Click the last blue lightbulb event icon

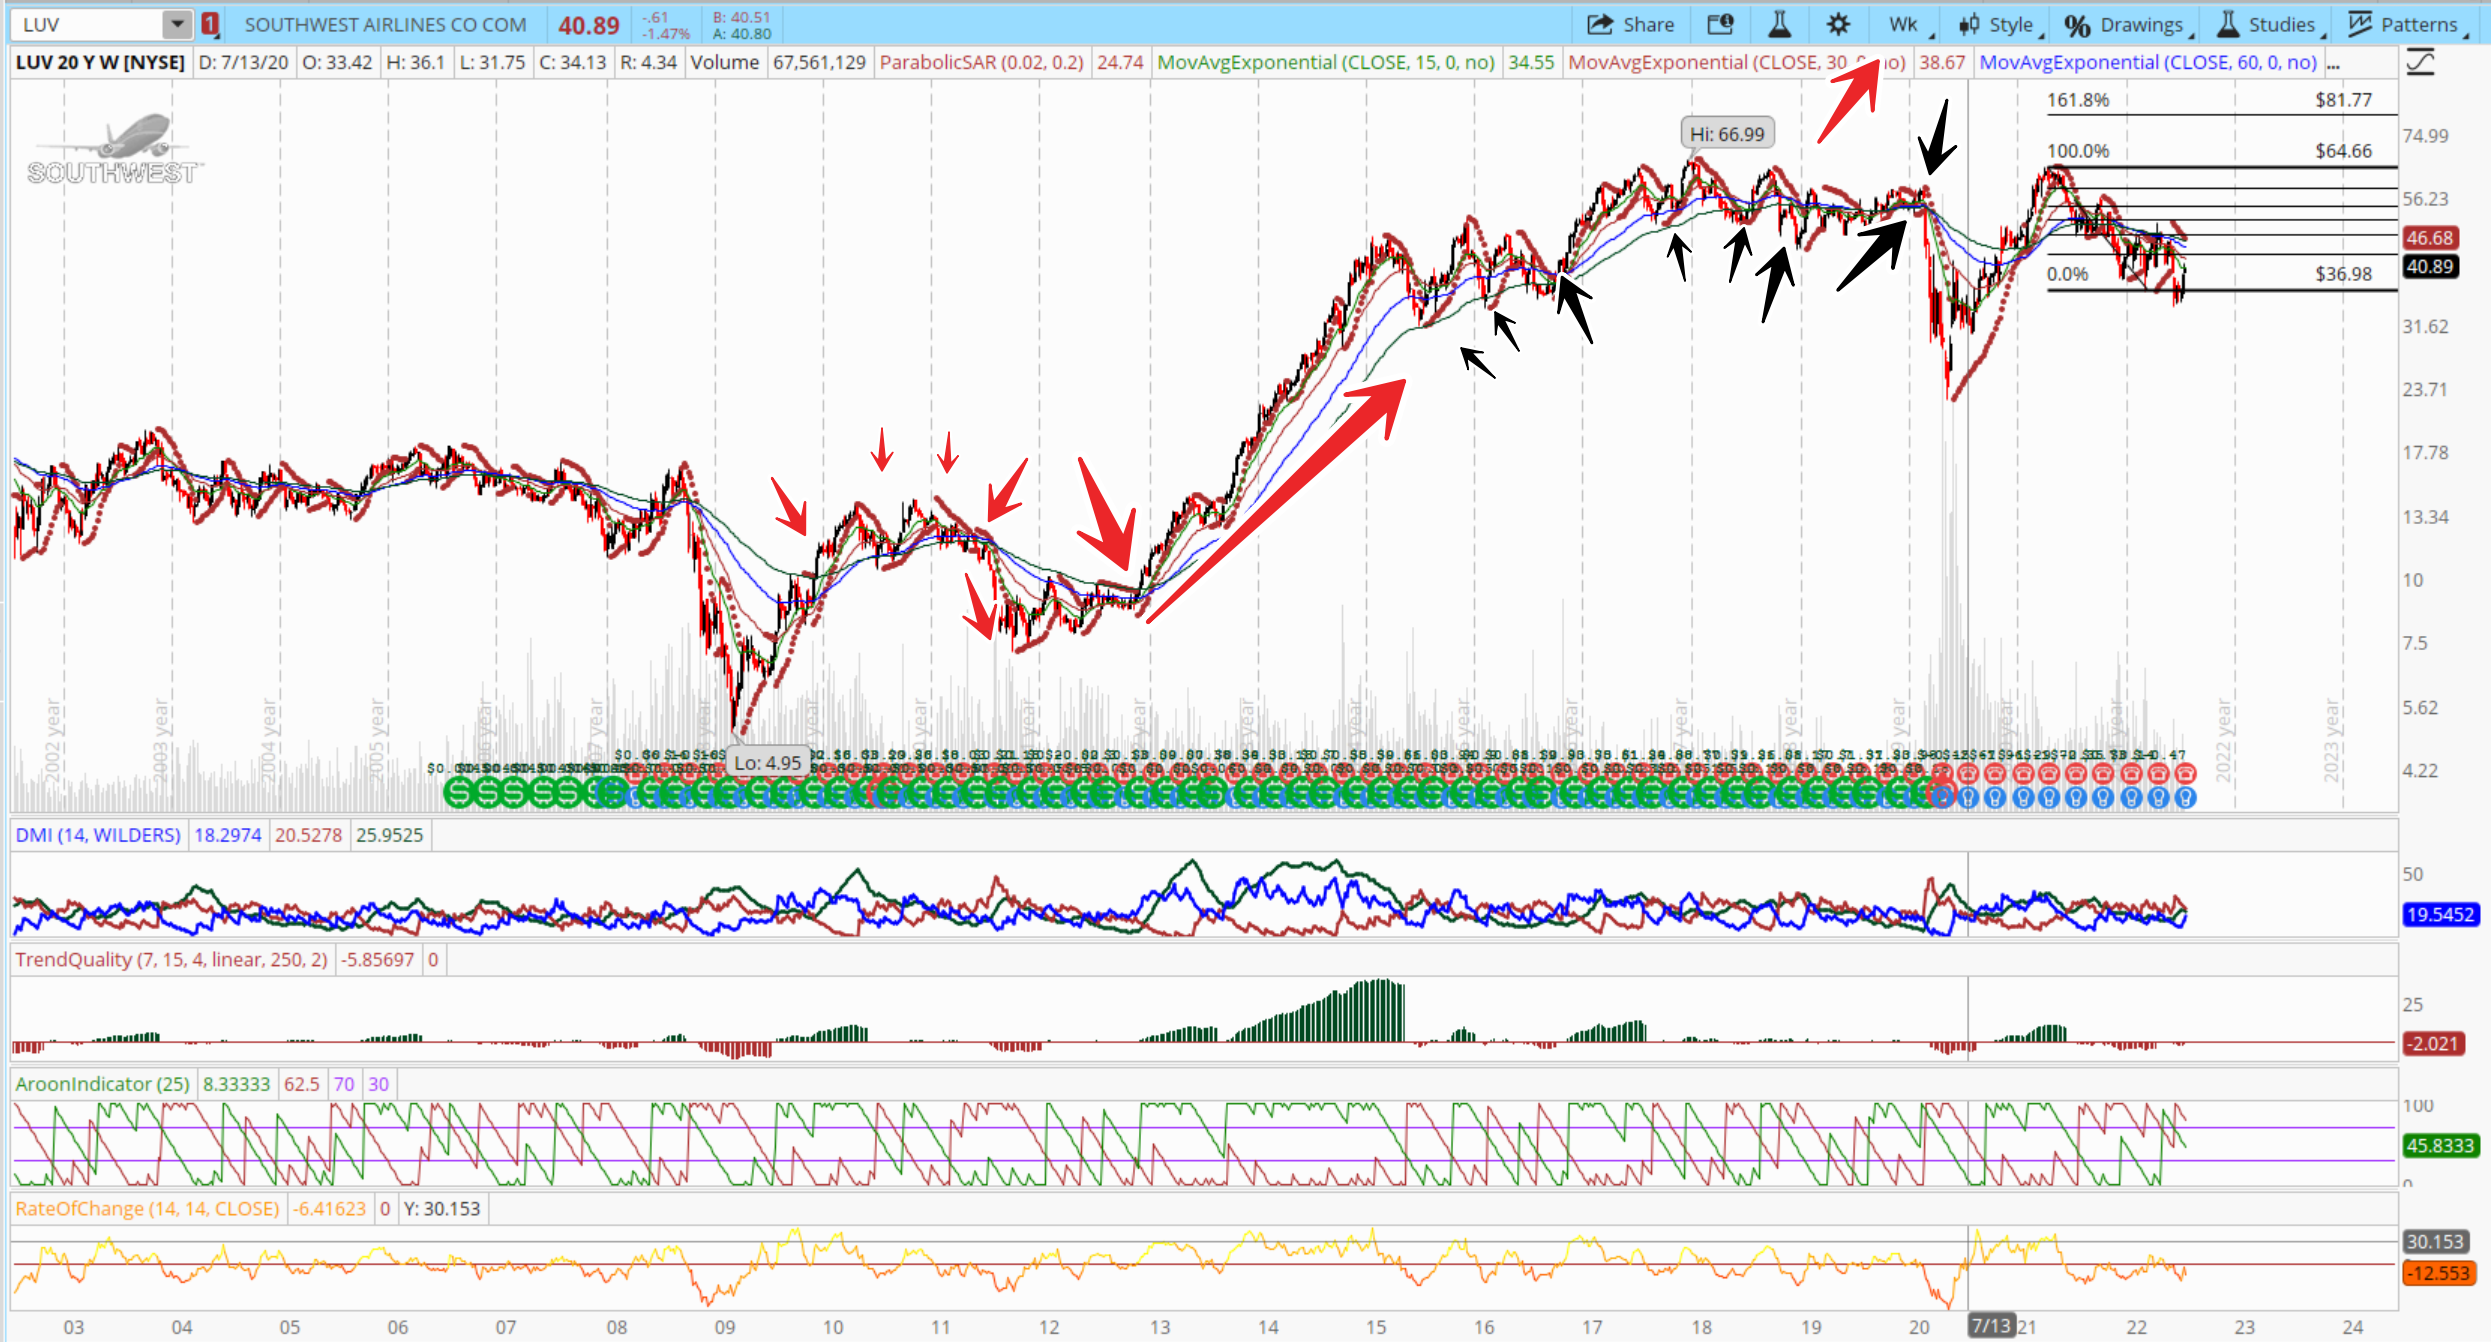click(x=2186, y=797)
